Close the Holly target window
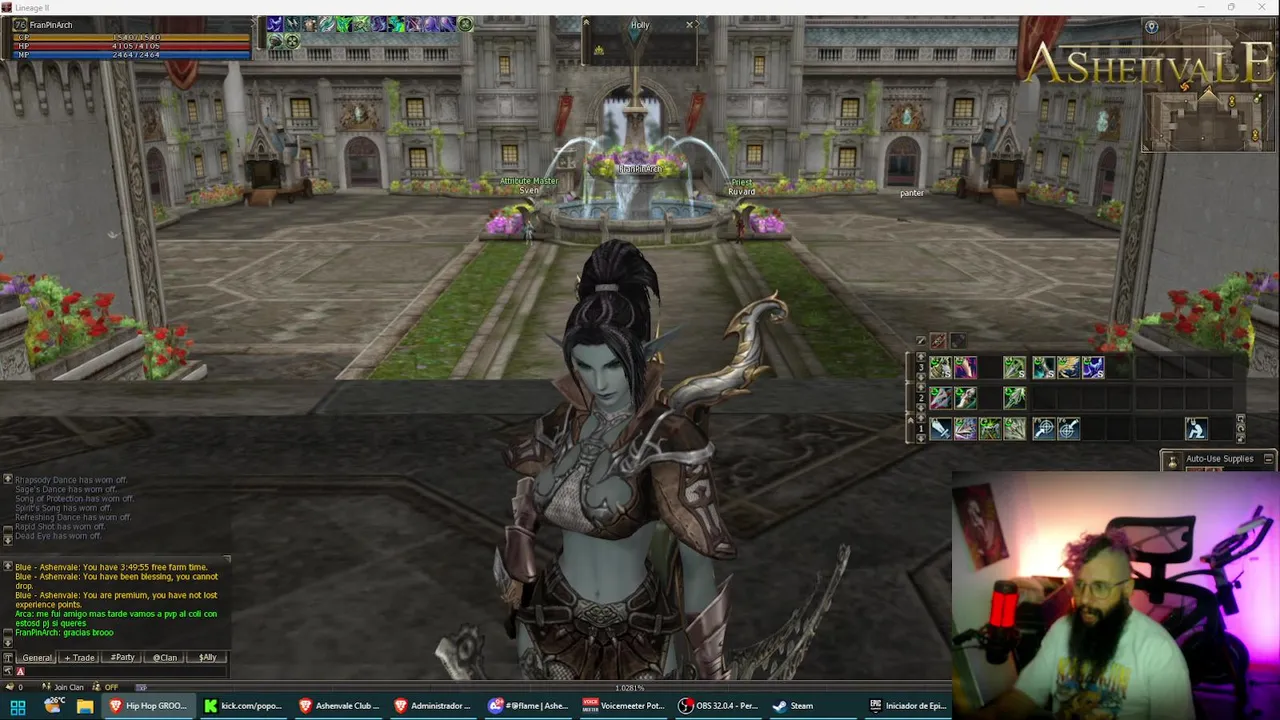Image resolution: width=1280 pixels, height=720 pixels. (689, 24)
